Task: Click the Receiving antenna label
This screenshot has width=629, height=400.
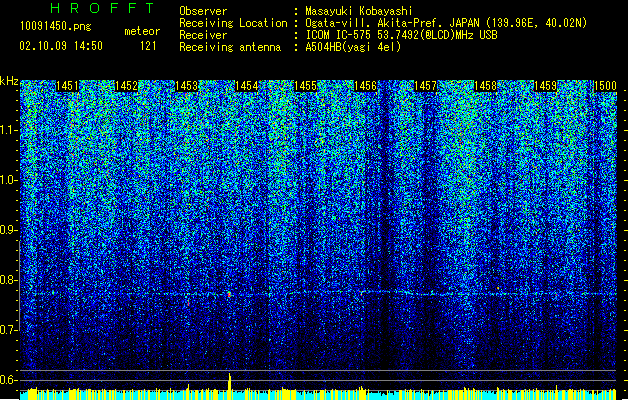Action: [230, 47]
